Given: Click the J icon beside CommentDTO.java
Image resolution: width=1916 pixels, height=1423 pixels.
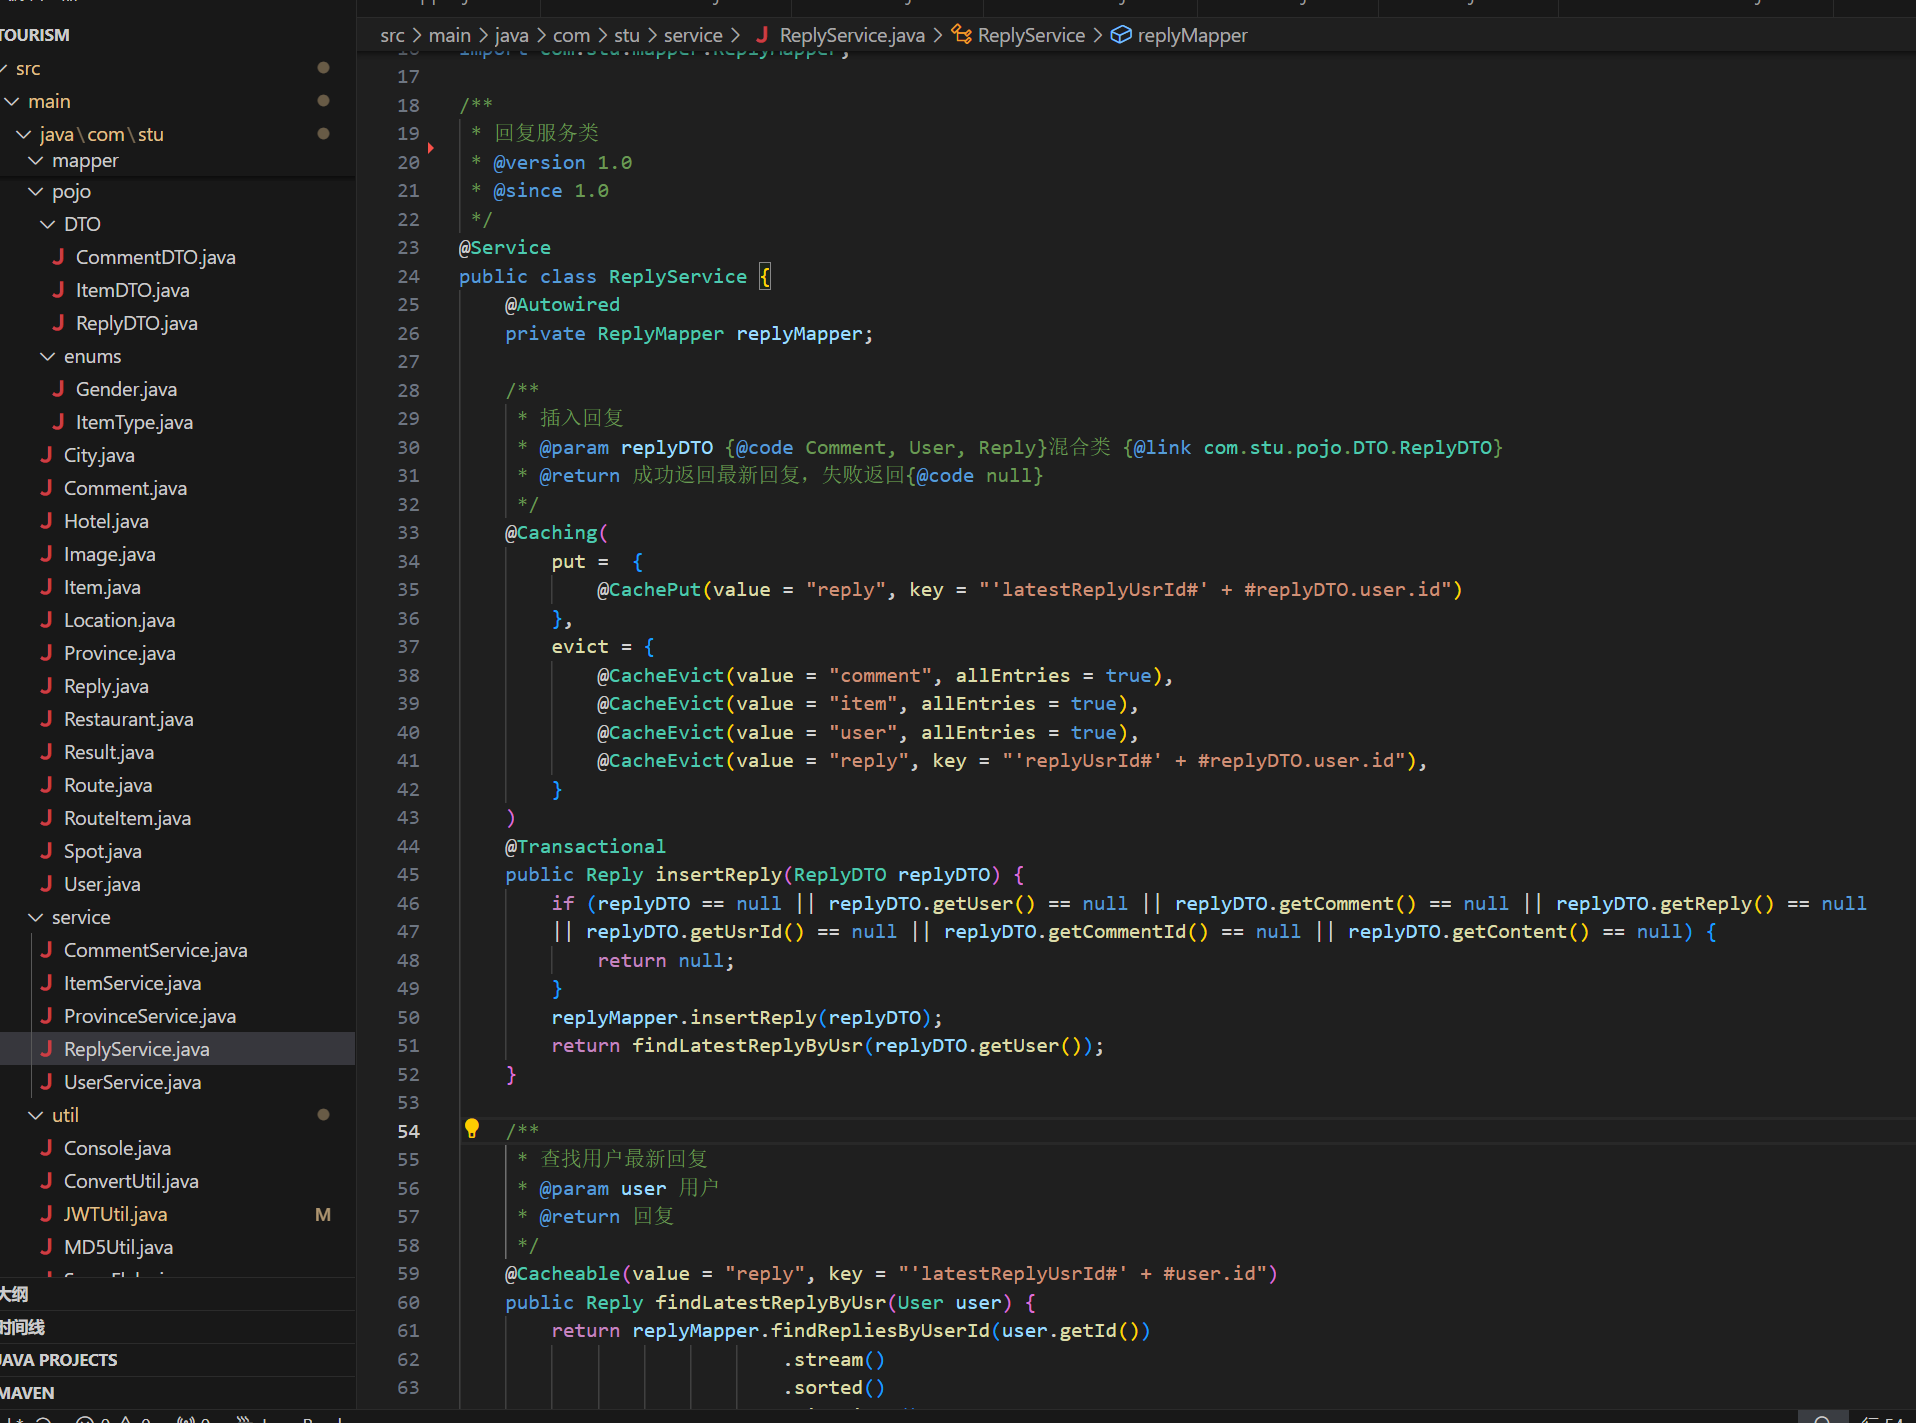Looking at the screenshot, I should point(58,257).
